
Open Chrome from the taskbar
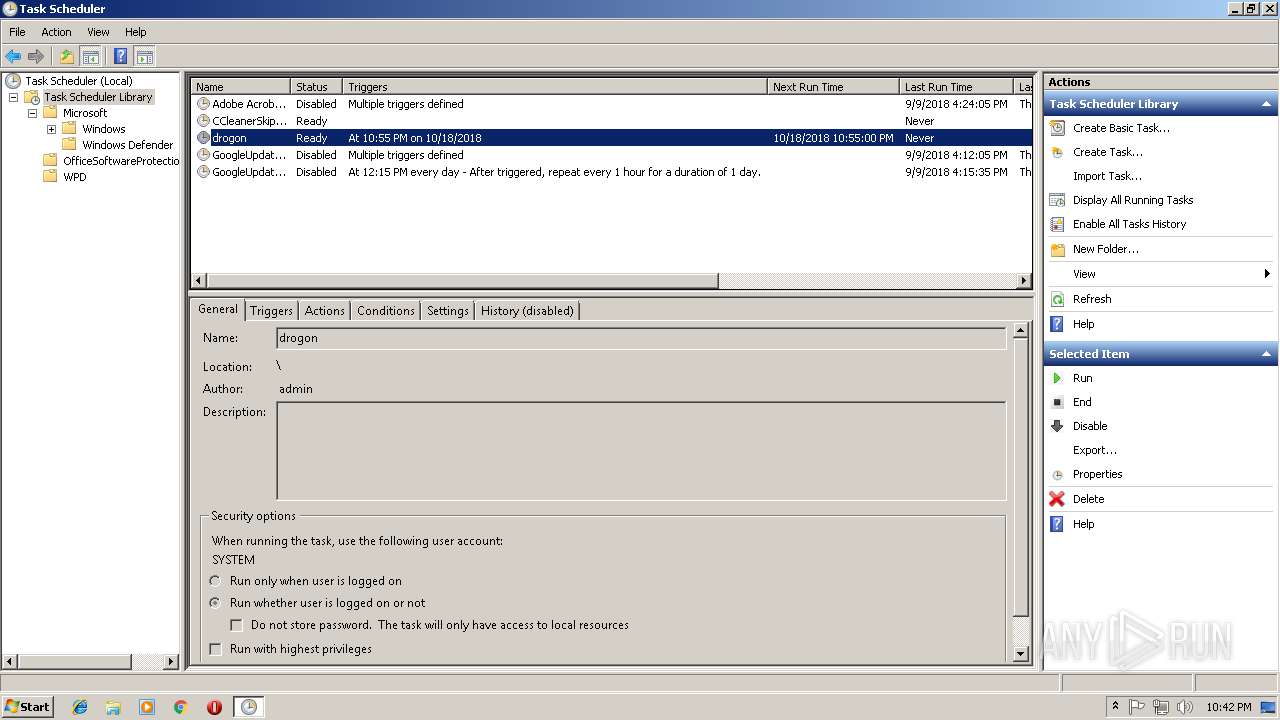(x=180, y=707)
